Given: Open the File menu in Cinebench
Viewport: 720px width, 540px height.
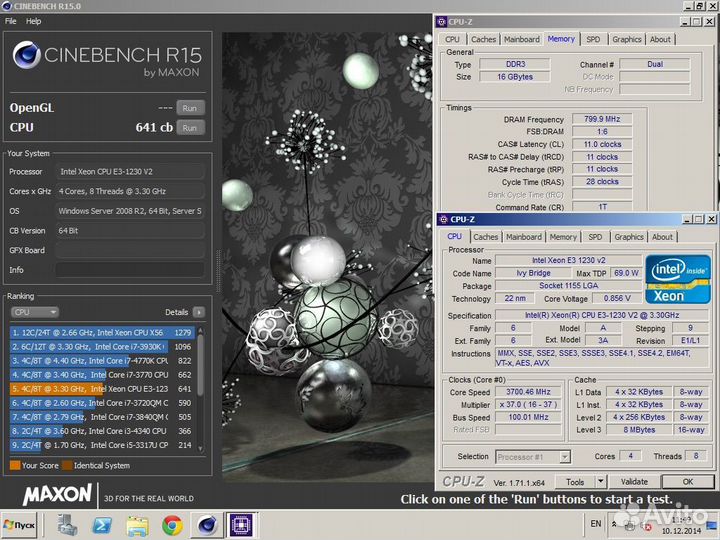Looking at the screenshot, I should (11, 21).
